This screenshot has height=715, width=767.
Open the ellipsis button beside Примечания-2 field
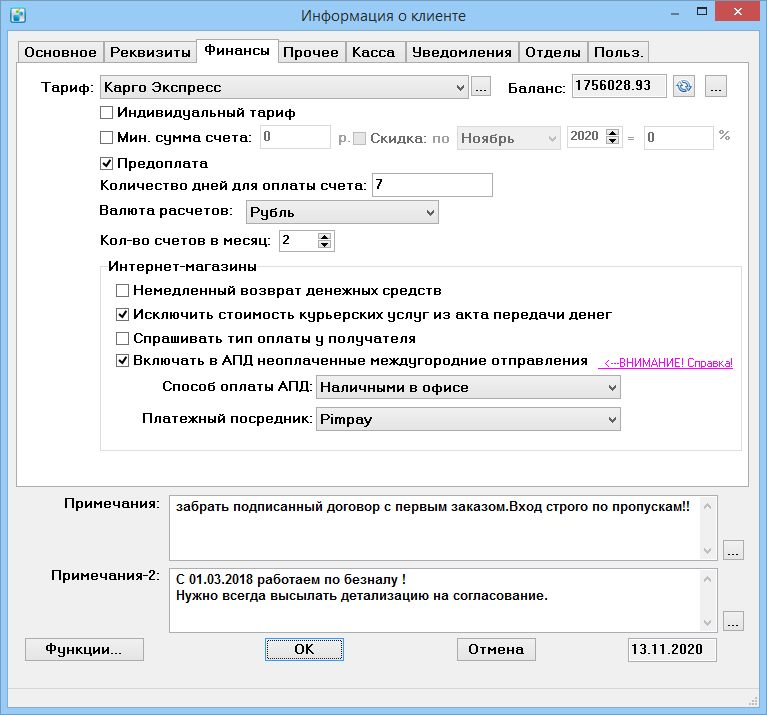733,621
